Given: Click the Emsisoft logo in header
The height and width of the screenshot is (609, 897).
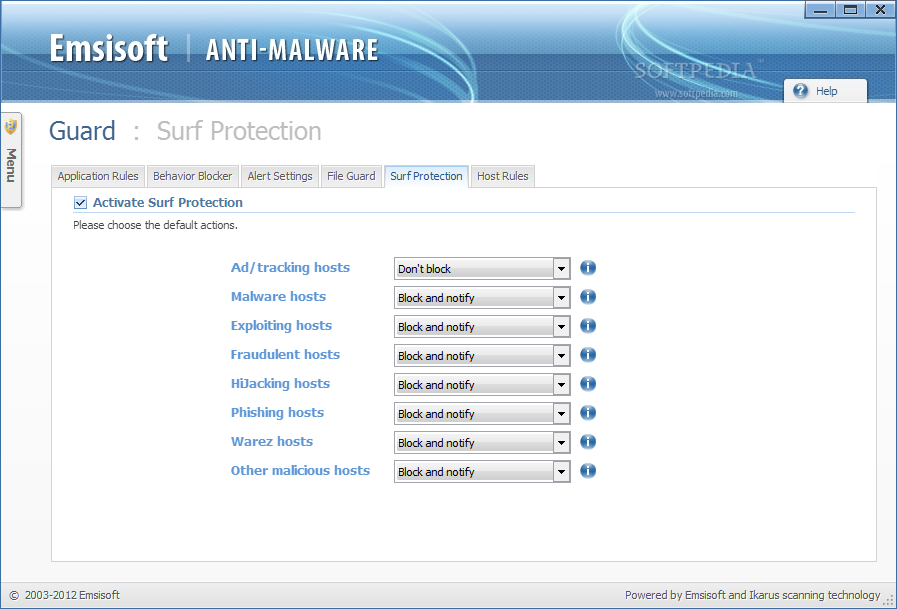Looking at the screenshot, I should point(109,48).
